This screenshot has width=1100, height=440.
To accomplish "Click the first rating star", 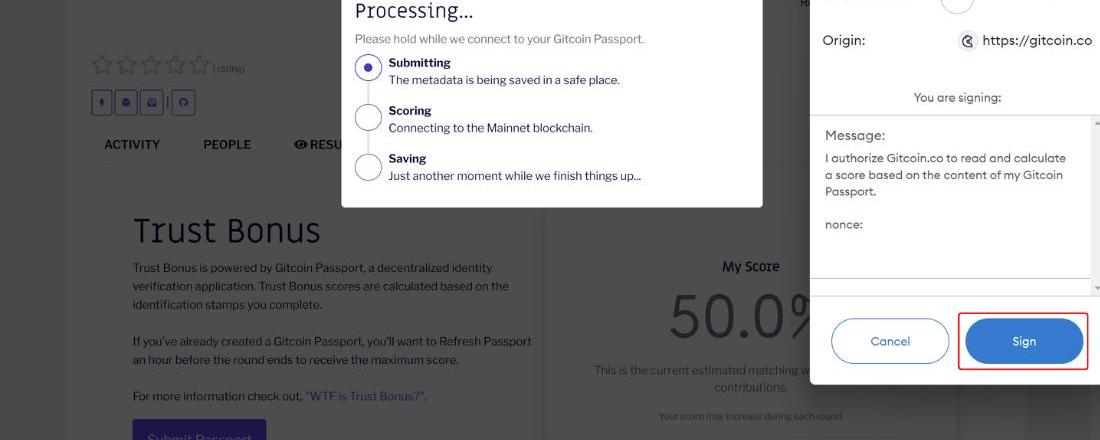I will pos(101,66).
